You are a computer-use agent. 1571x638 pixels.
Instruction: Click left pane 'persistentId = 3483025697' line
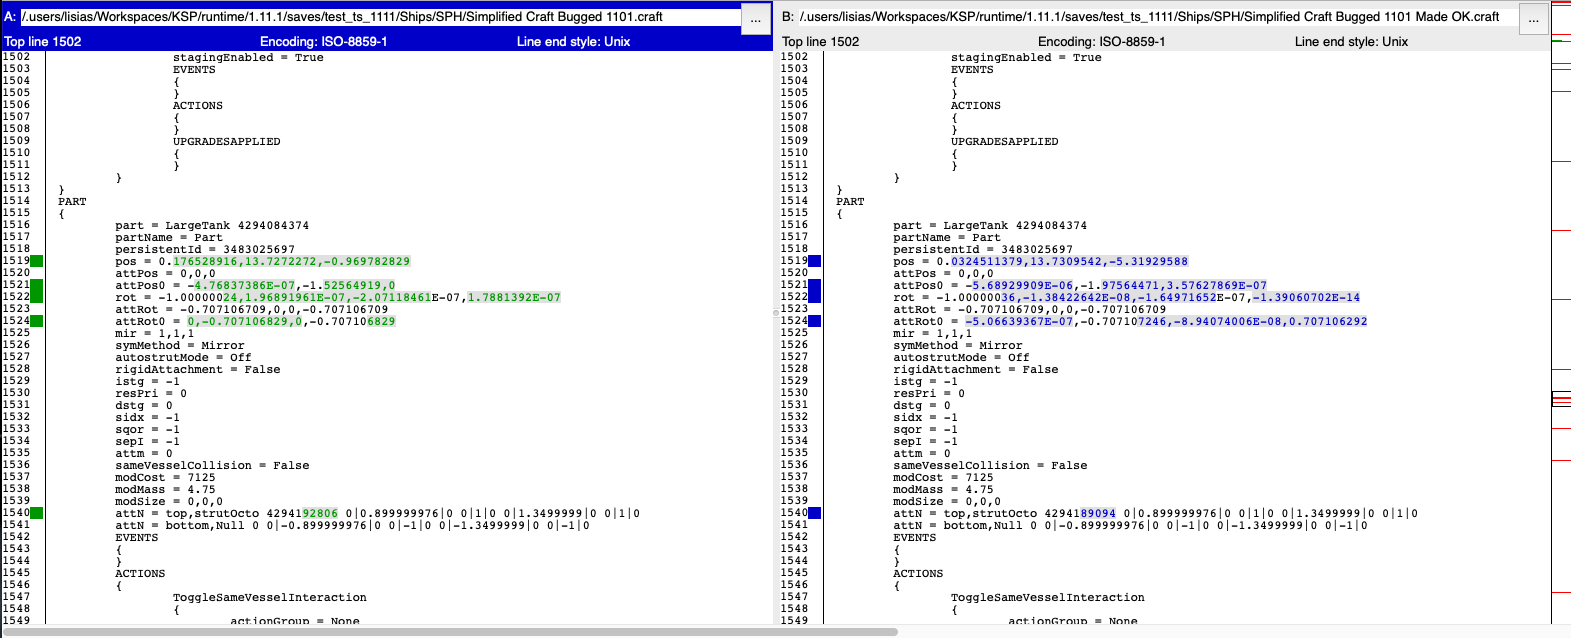205,249
